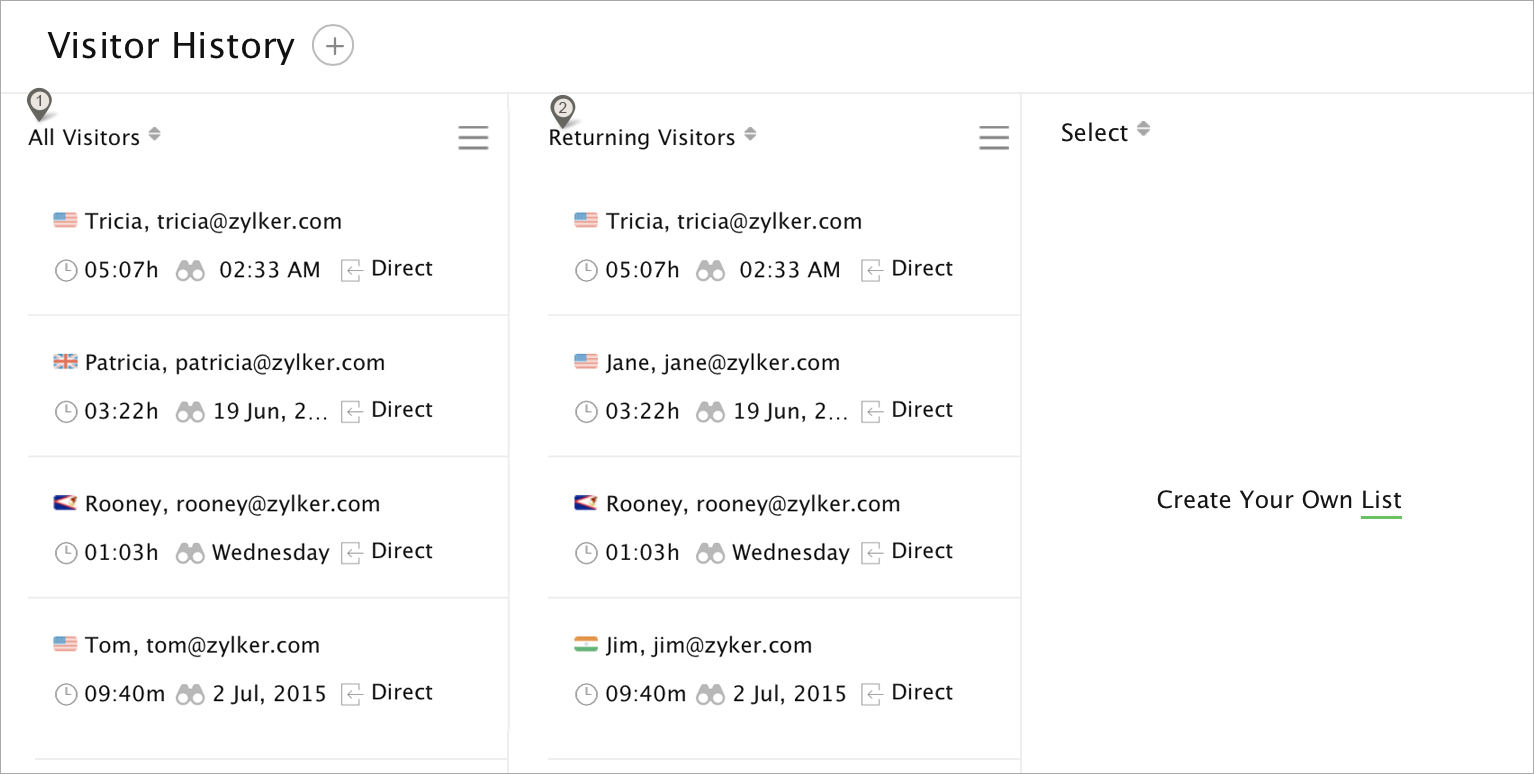Open the Select list dropdown

coord(1143,130)
